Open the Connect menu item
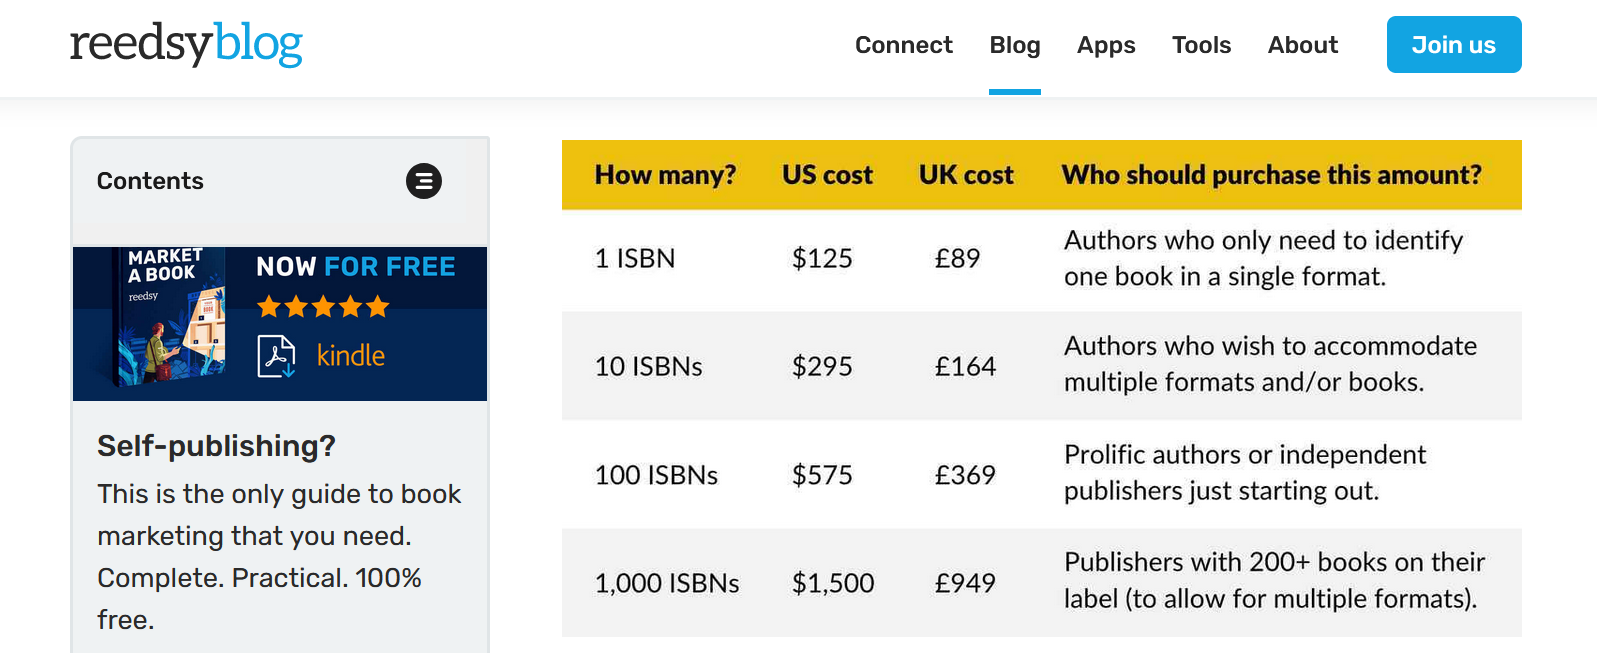This screenshot has width=1597, height=653. click(903, 44)
